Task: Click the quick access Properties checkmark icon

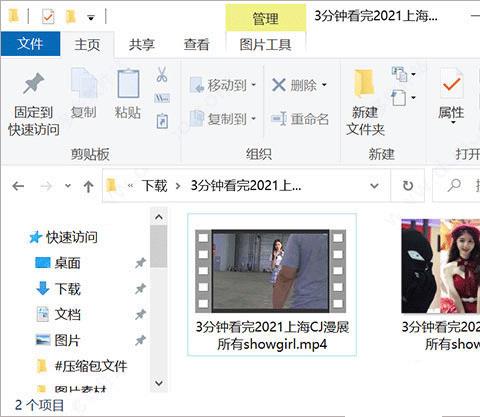Action: tap(48, 16)
